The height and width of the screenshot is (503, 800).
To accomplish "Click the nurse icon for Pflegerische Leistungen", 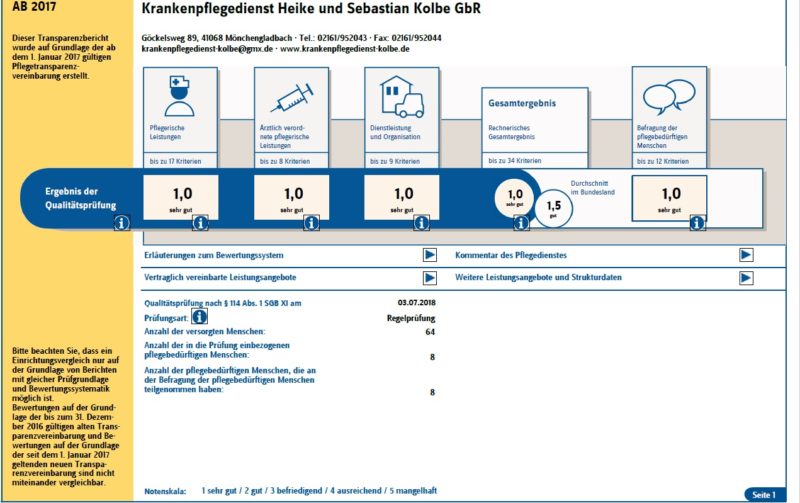I will coord(180,96).
